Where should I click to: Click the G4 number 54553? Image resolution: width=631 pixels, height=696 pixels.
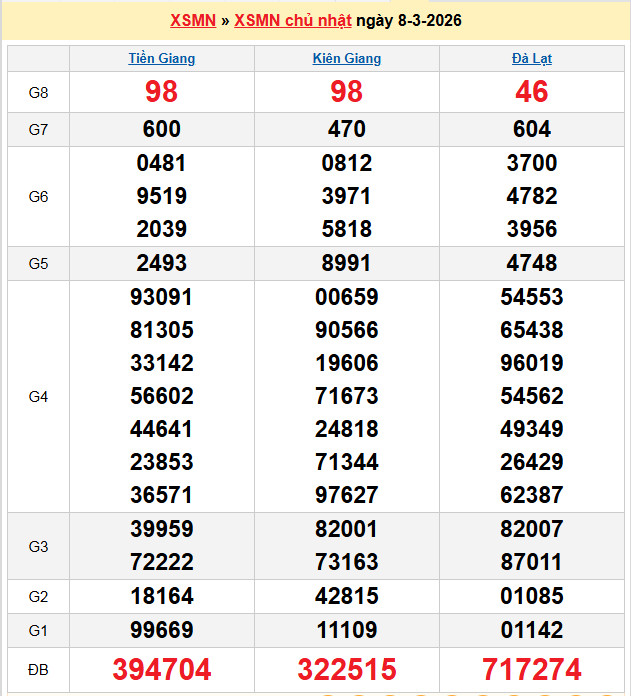click(x=532, y=297)
